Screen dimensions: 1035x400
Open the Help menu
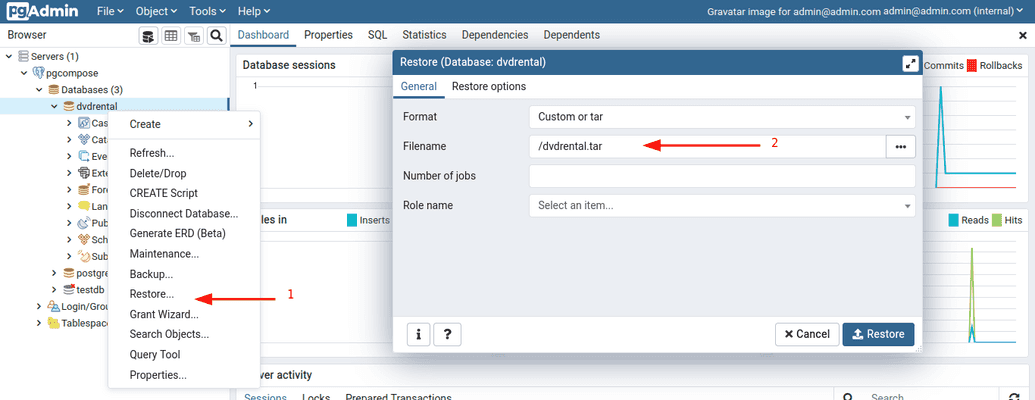255,11
